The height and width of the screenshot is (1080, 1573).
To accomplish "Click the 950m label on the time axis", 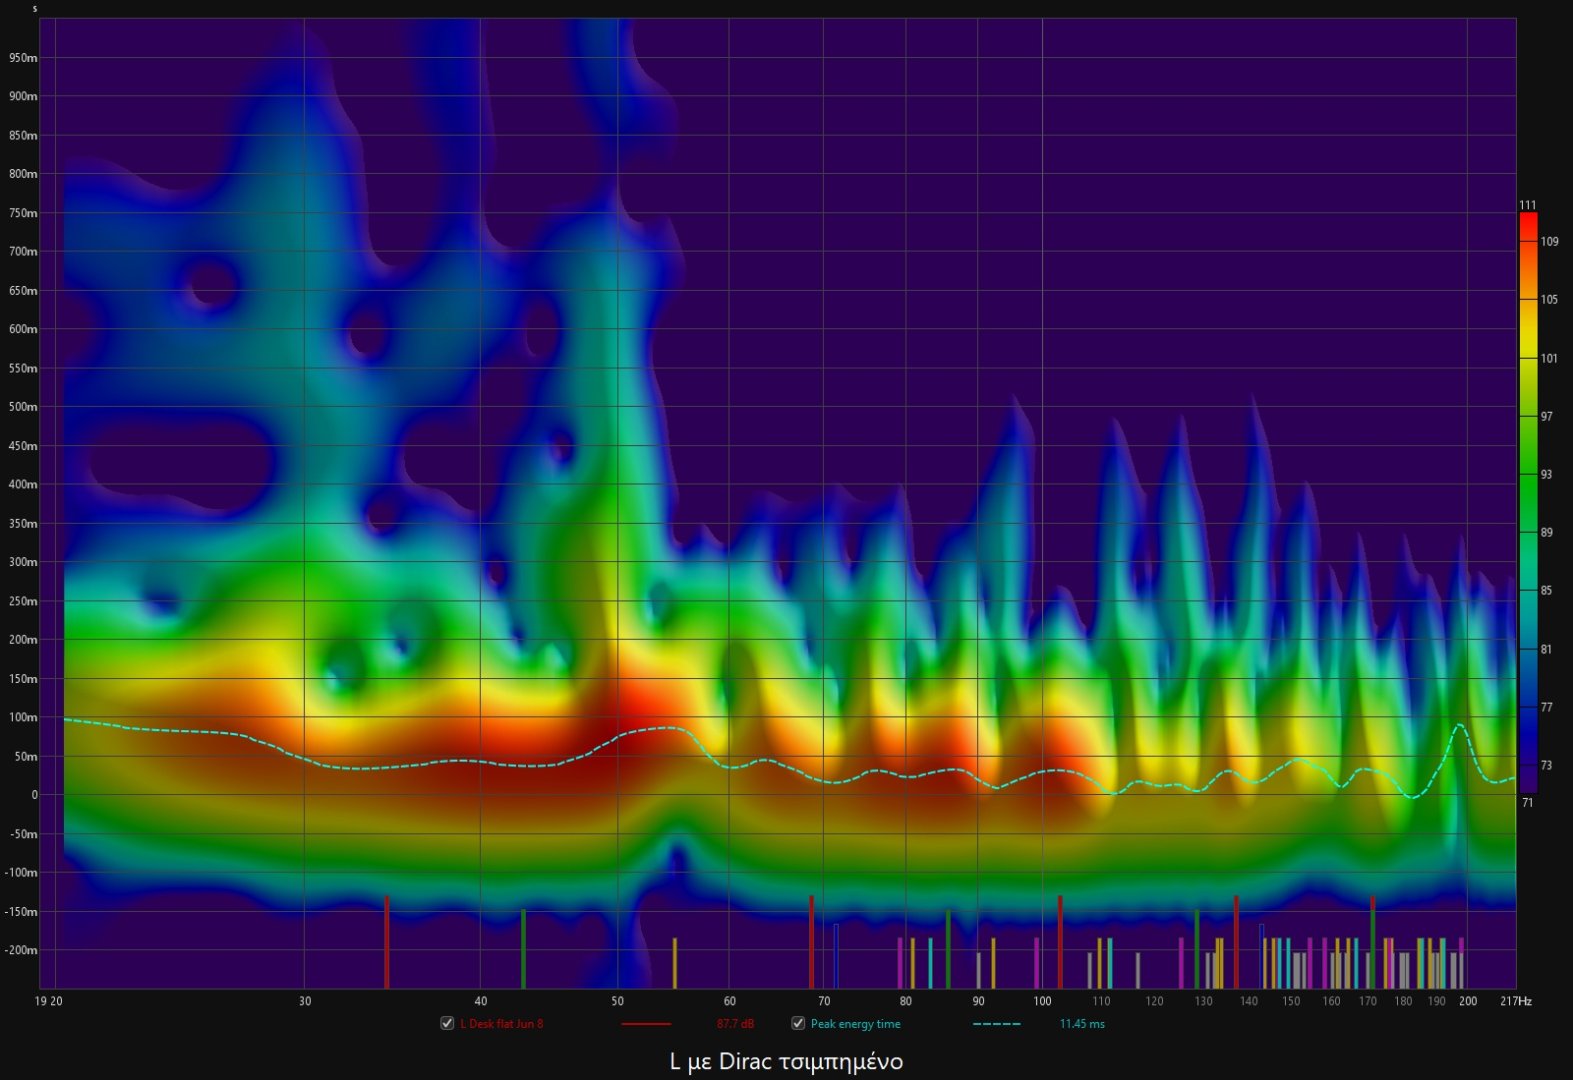I will click(x=23, y=58).
